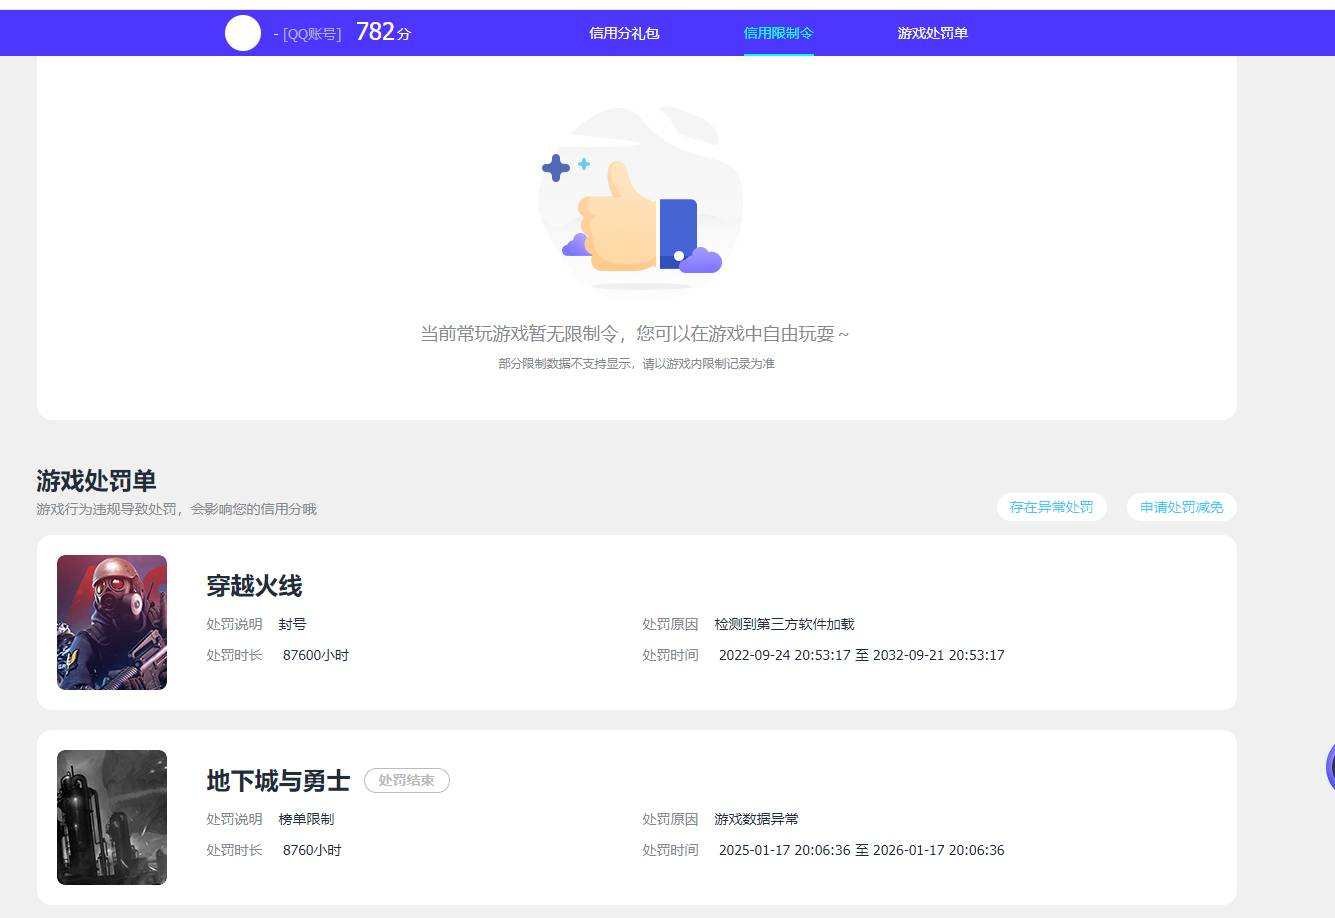Switch to the 信用限制令 tab
The image size is (1335, 918).
pos(778,33)
